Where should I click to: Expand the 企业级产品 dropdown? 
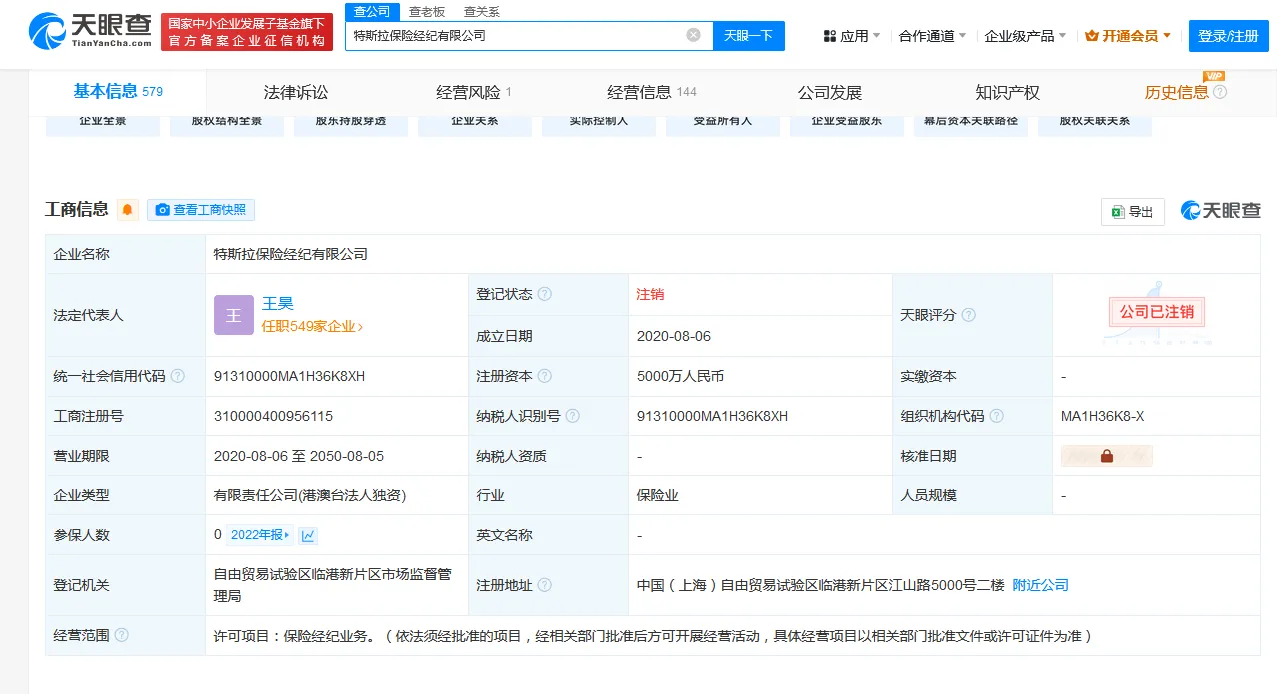1025,36
